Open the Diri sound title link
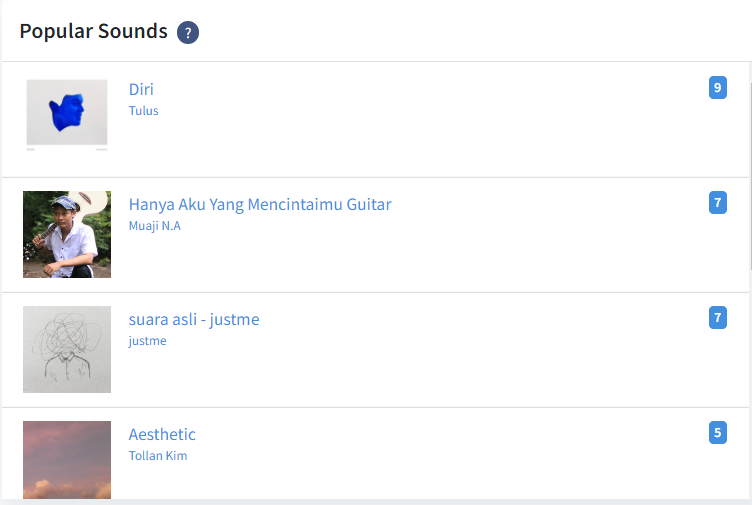The height and width of the screenshot is (505, 752). [x=141, y=89]
